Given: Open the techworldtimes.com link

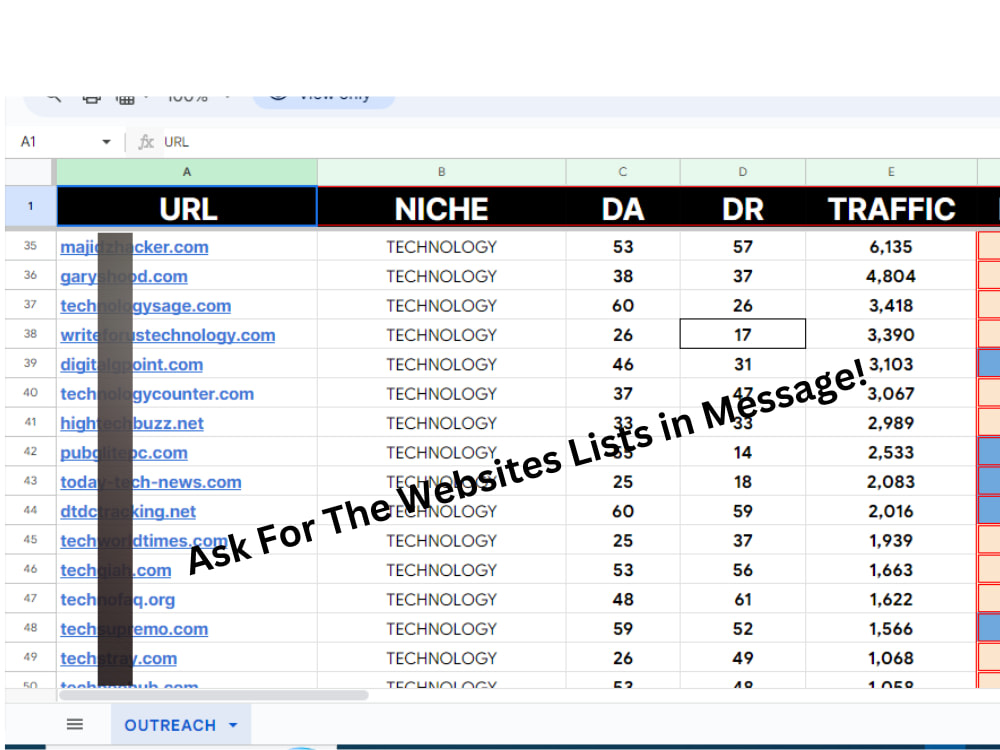Looking at the screenshot, I should (x=144, y=540).
